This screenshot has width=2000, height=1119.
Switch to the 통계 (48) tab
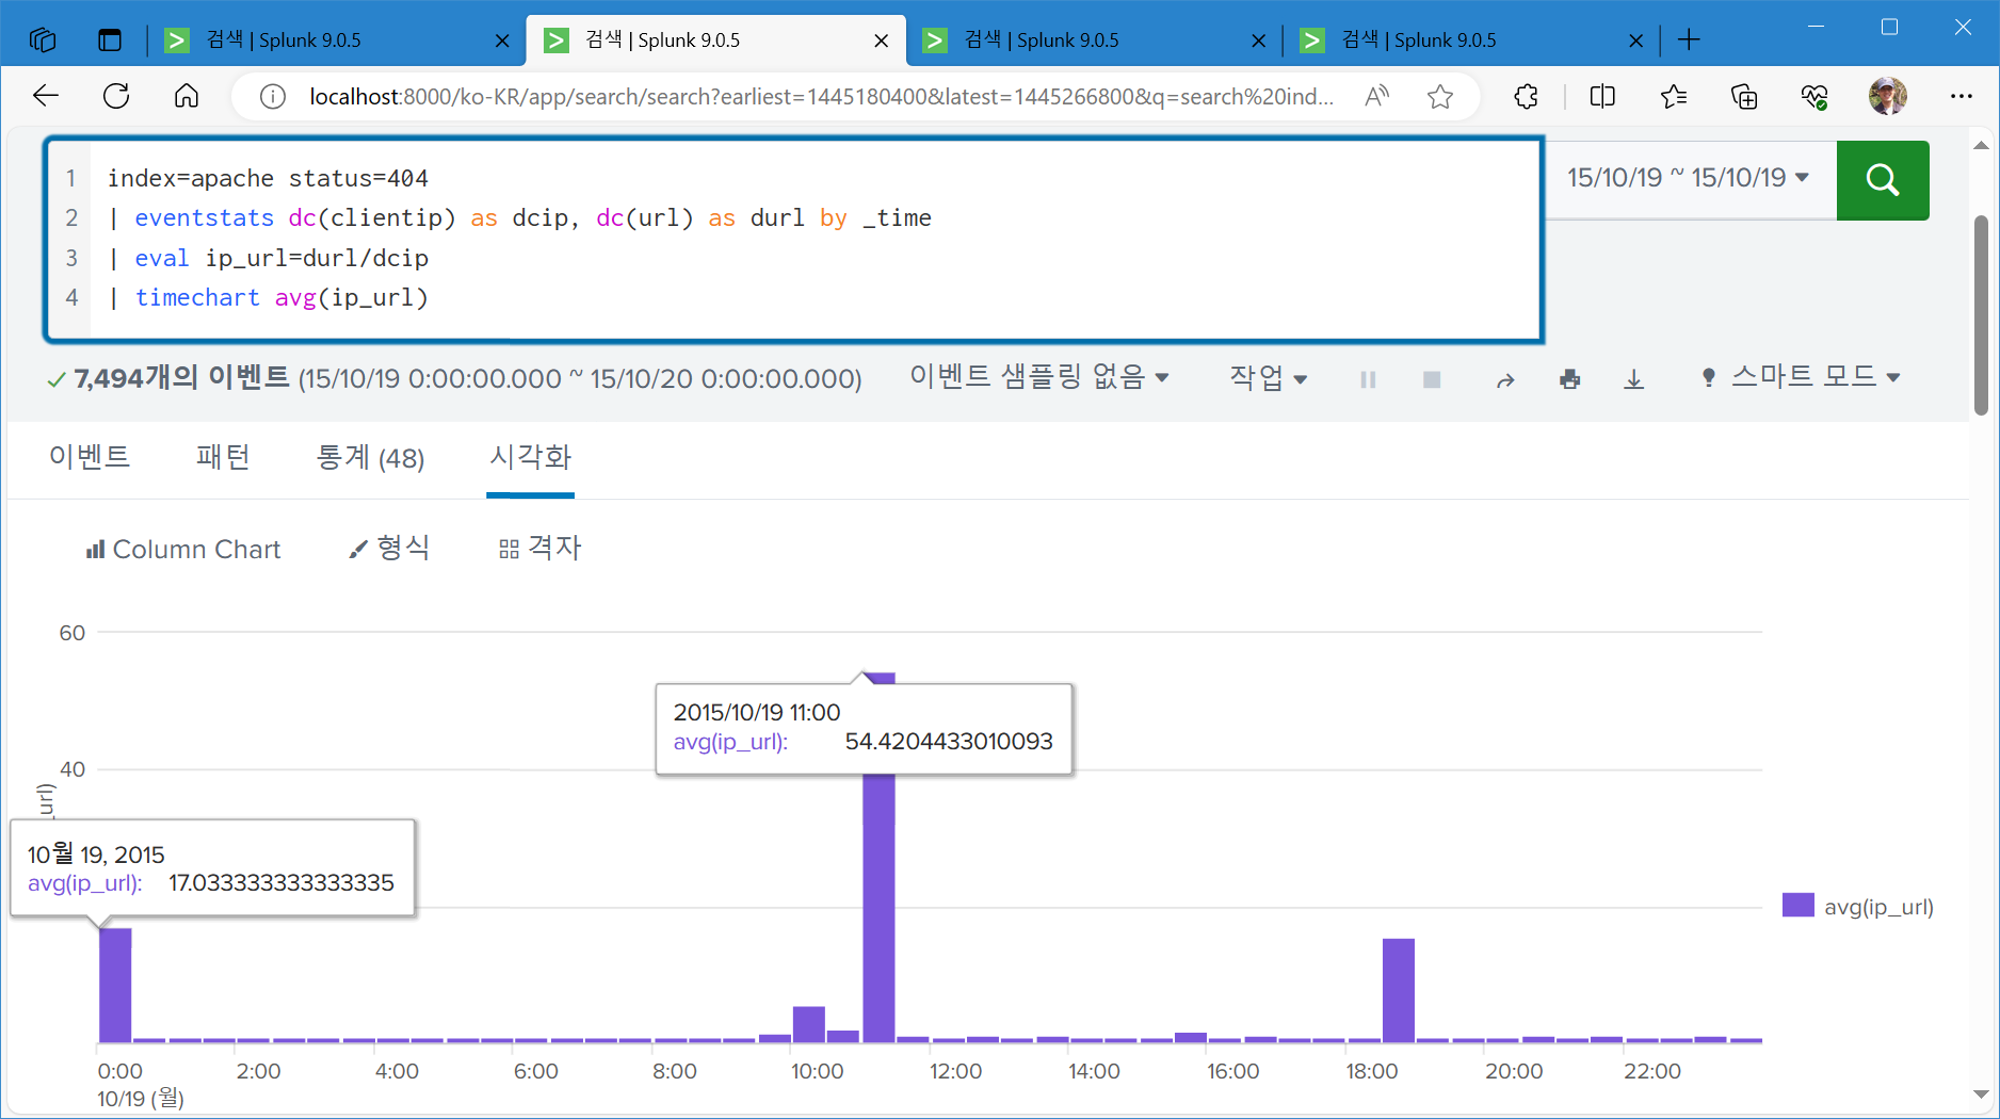pyautogui.click(x=370, y=457)
